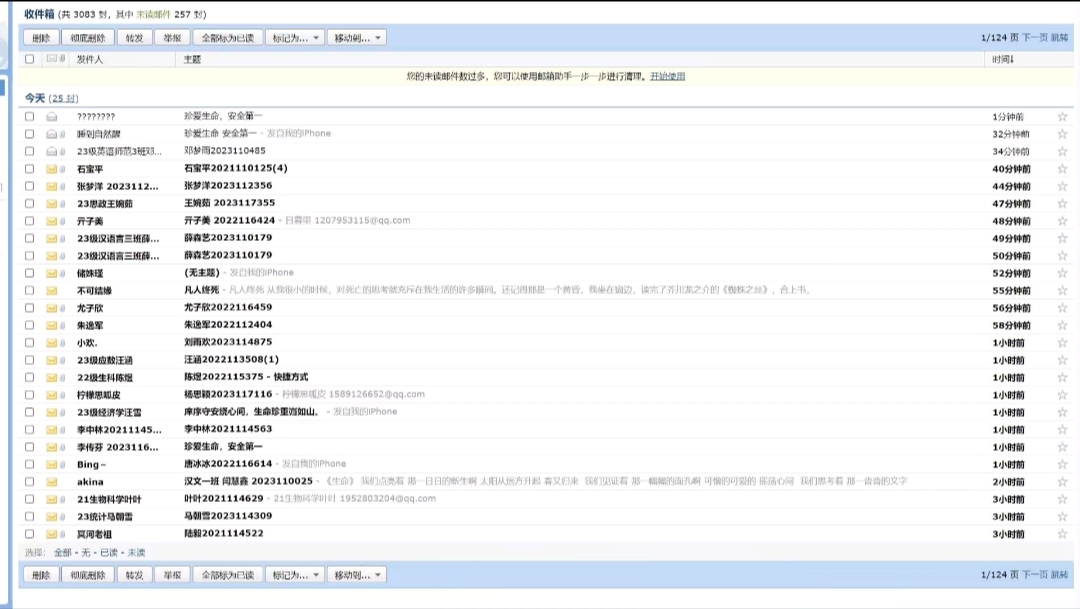Viewport: 1080px width, 609px height.
Task: Check the box for 张梦洋 email
Action: coord(30,186)
